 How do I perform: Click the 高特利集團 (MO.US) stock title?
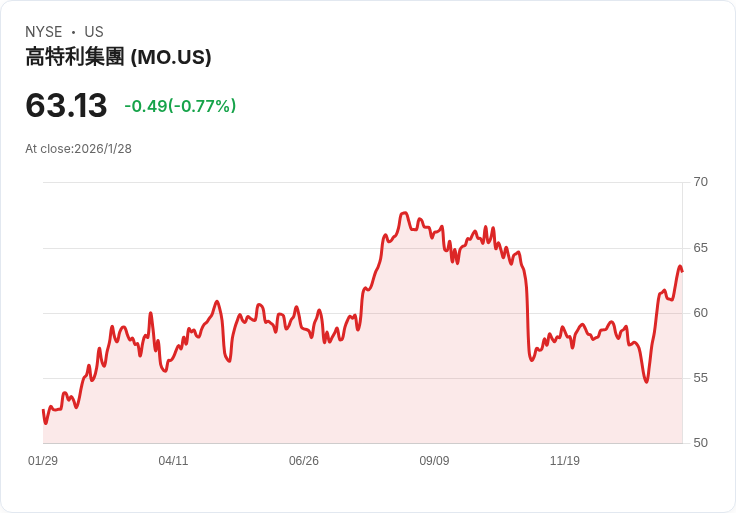(x=118, y=58)
